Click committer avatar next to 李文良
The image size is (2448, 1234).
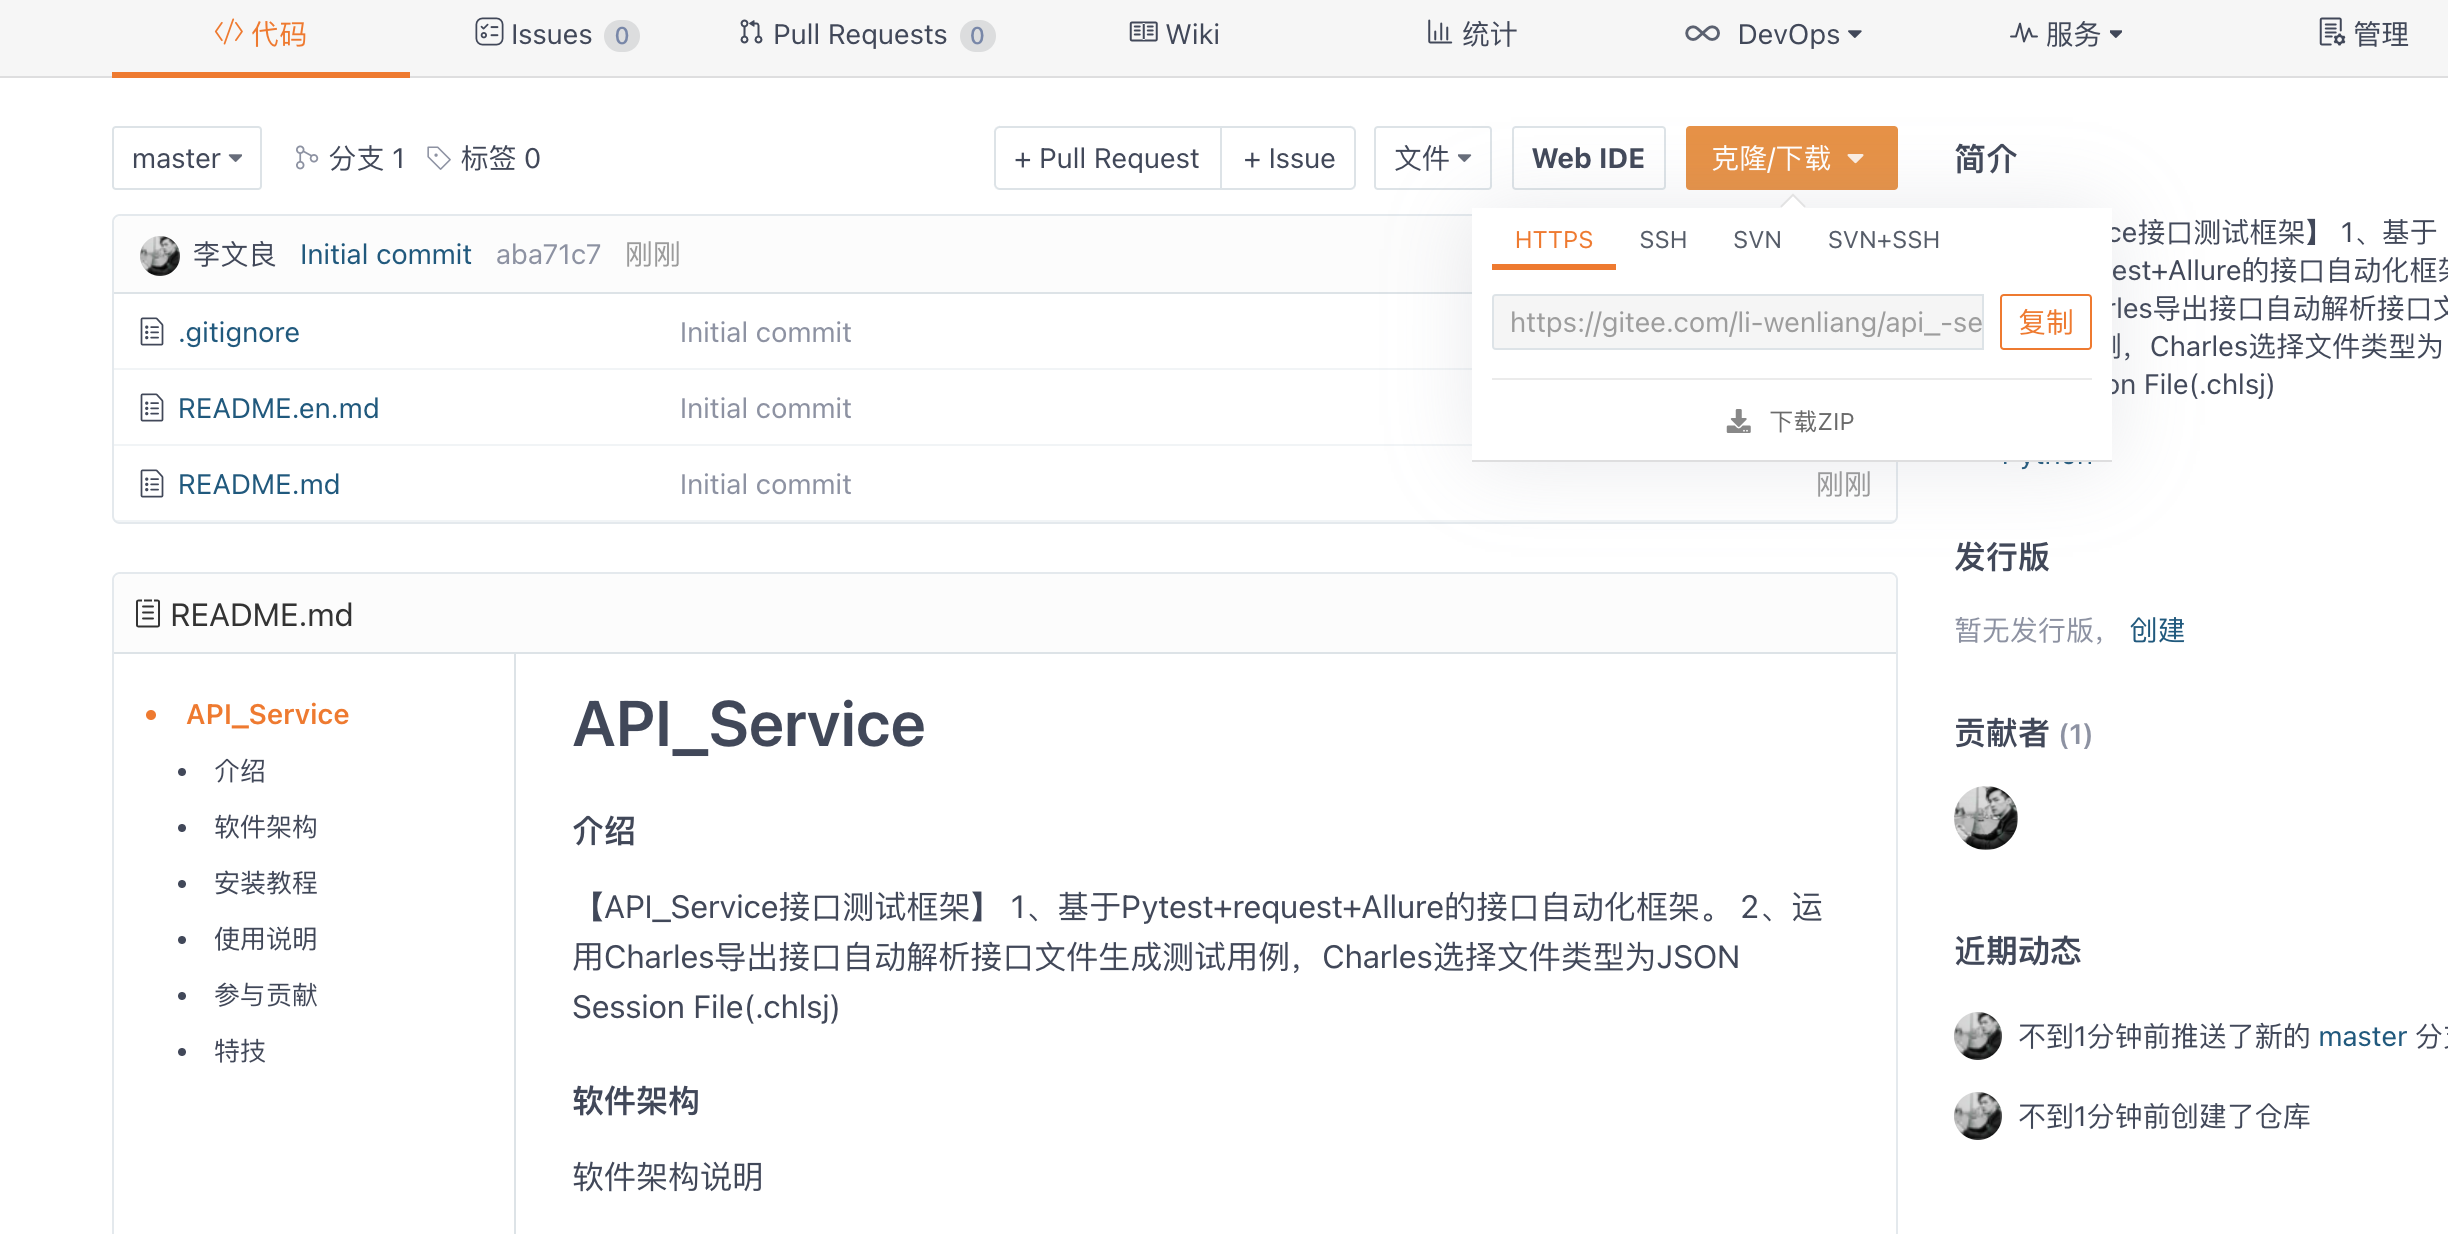pyautogui.click(x=160, y=255)
